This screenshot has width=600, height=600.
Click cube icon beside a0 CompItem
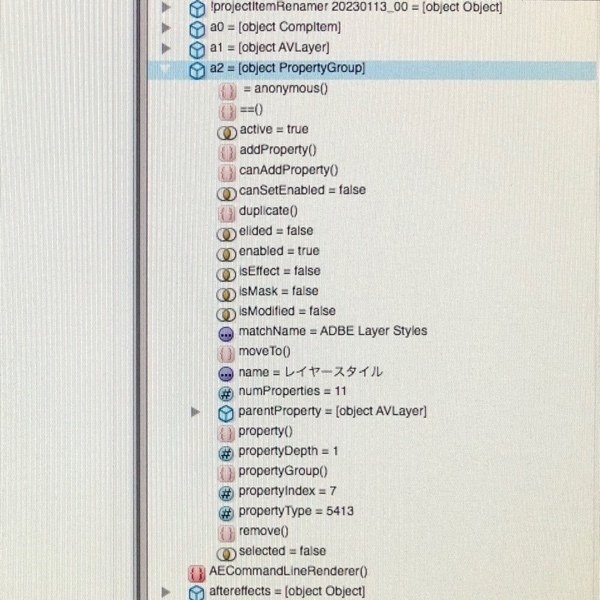[197, 29]
